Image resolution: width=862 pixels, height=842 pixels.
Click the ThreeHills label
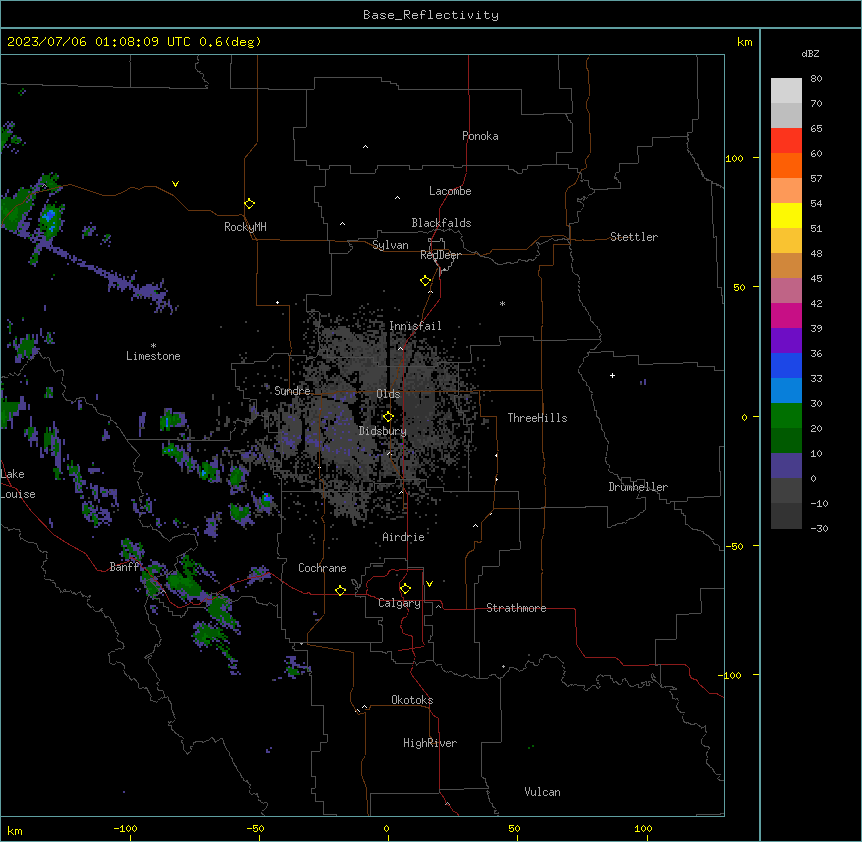538,418
